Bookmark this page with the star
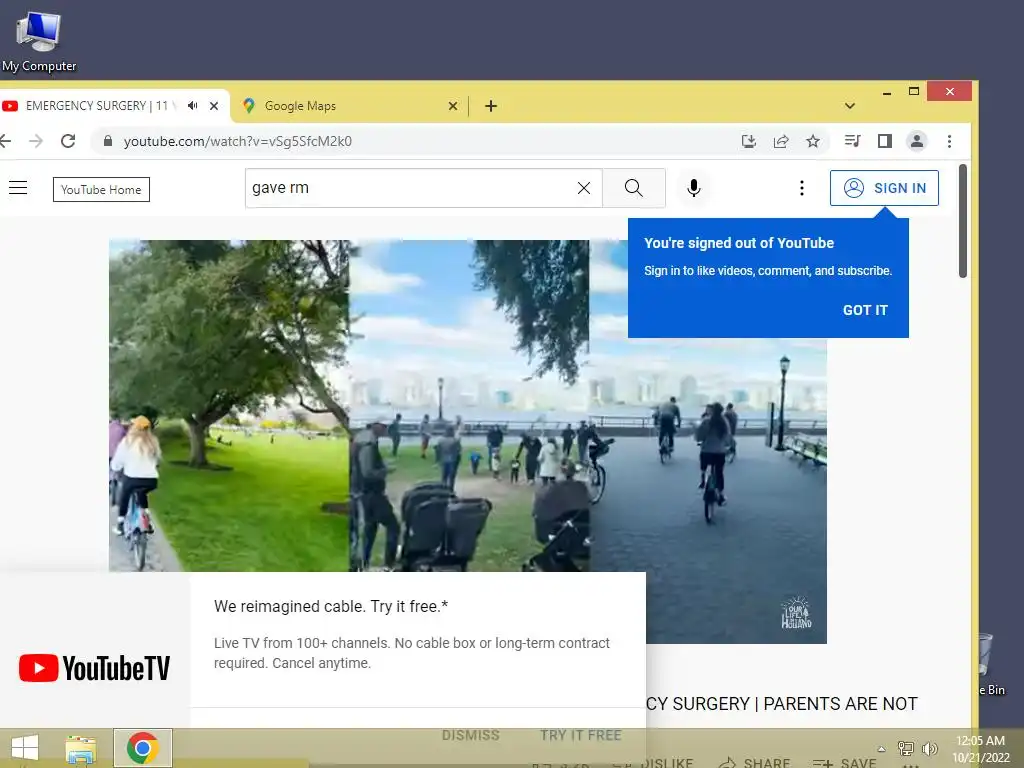Screen dimensions: 1024x768 coord(813,141)
